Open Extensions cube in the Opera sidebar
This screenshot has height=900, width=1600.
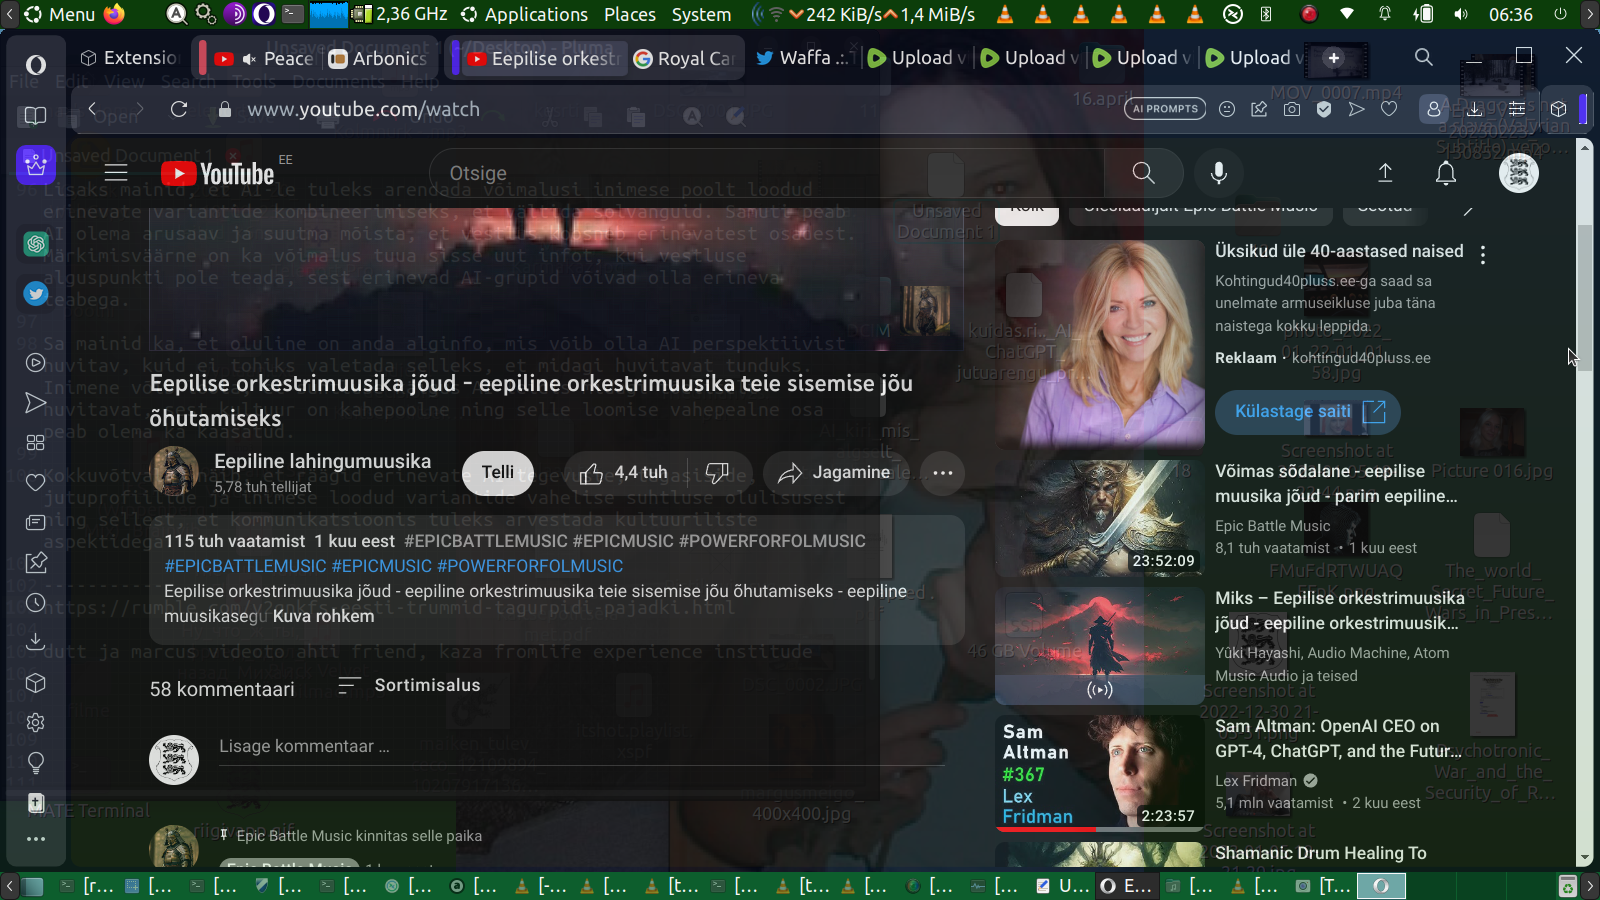pos(36,683)
